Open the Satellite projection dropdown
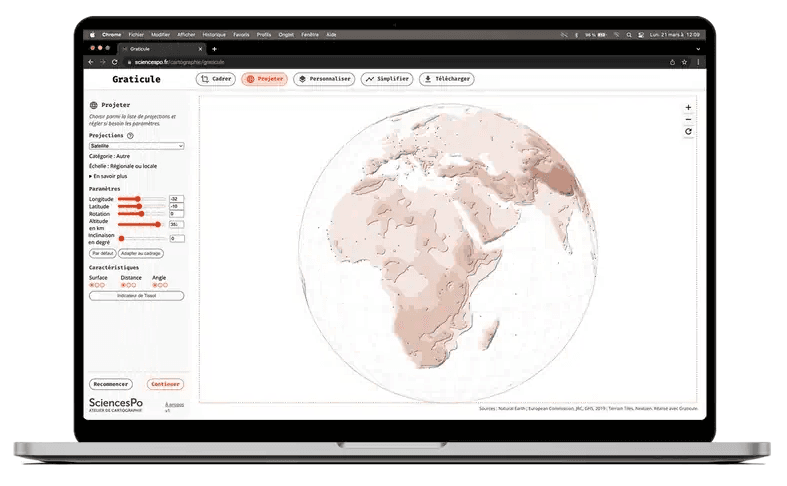 click(136, 146)
